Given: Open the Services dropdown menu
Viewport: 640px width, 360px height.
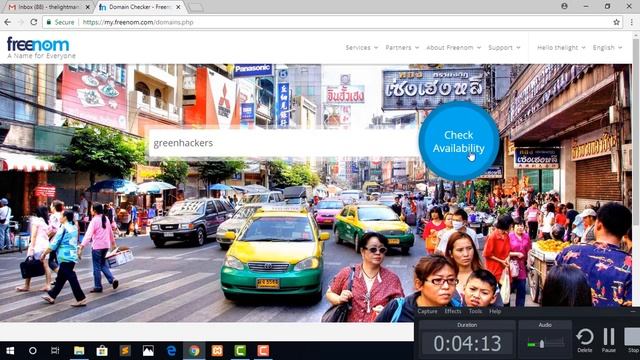Looking at the screenshot, I should click(362, 48).
